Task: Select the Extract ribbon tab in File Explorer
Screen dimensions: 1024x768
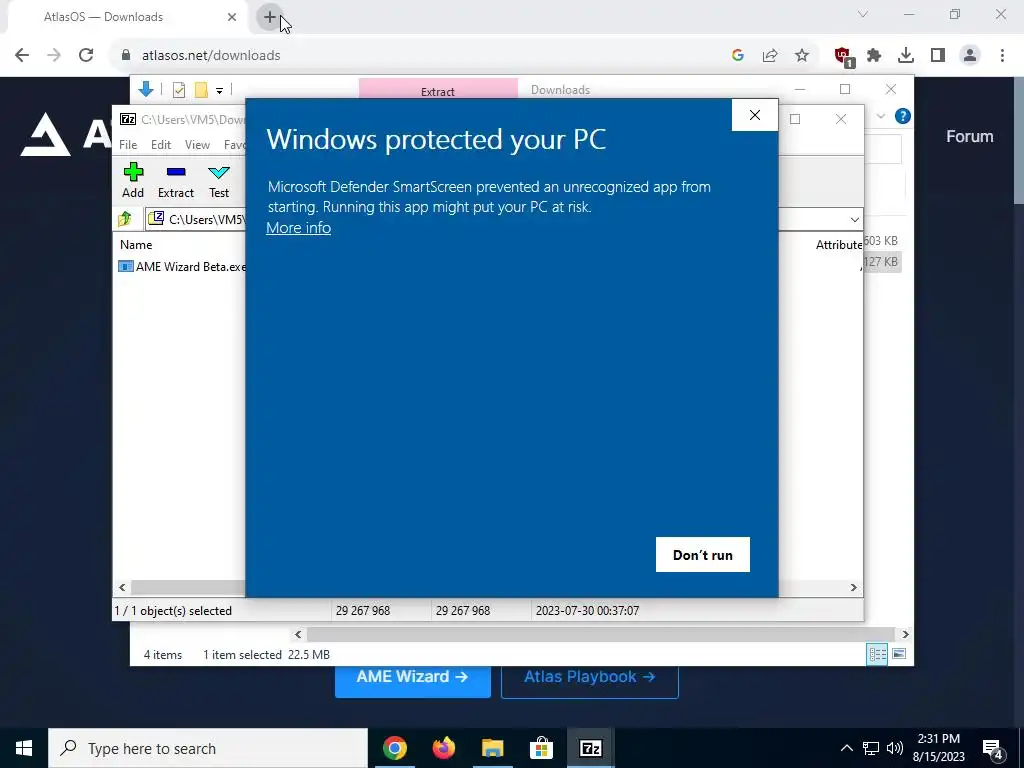Action: 438,90
